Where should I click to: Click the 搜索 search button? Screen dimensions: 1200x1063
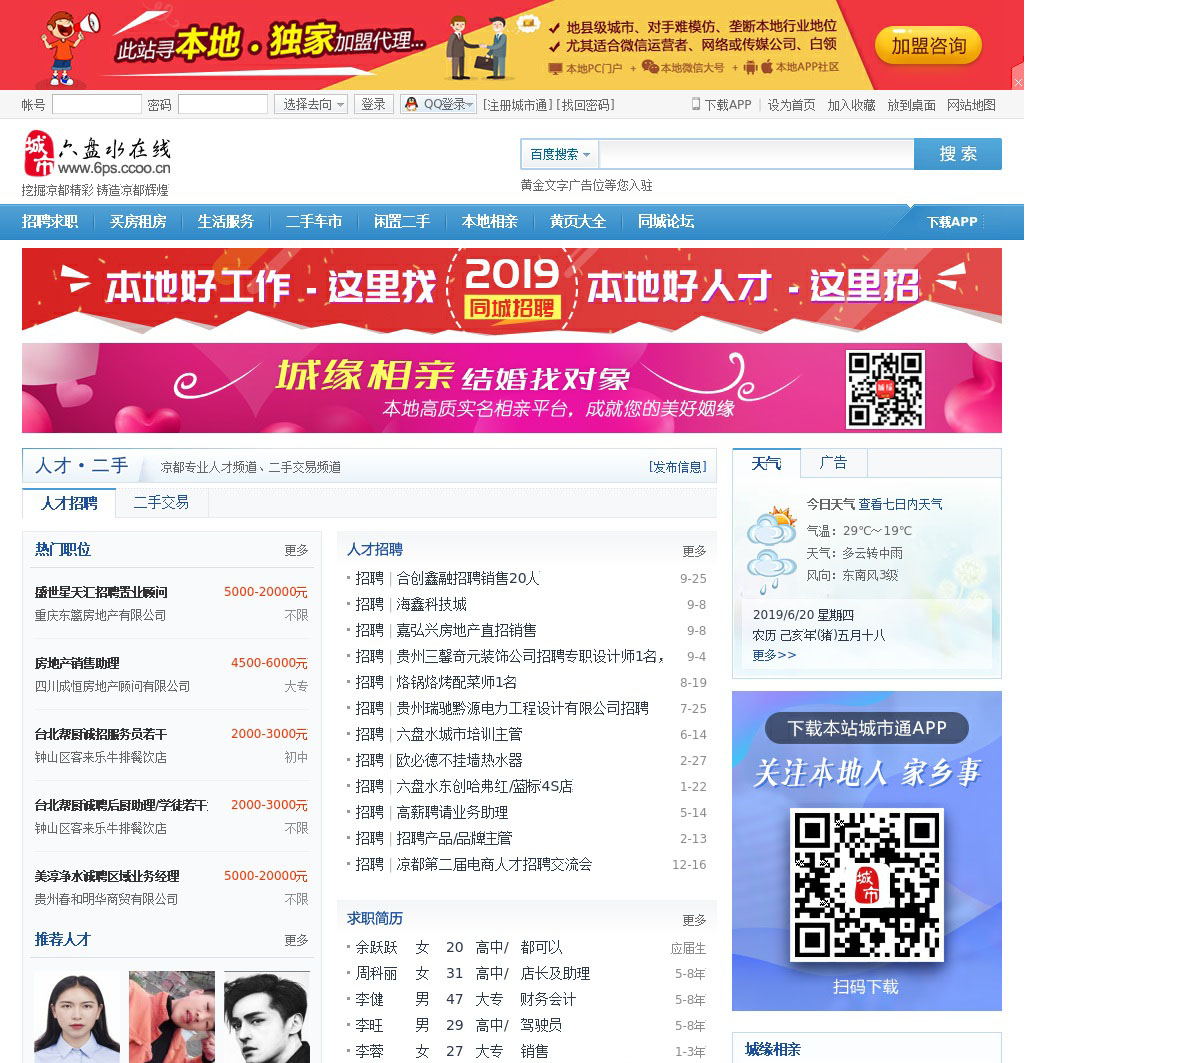pos(957,154)
